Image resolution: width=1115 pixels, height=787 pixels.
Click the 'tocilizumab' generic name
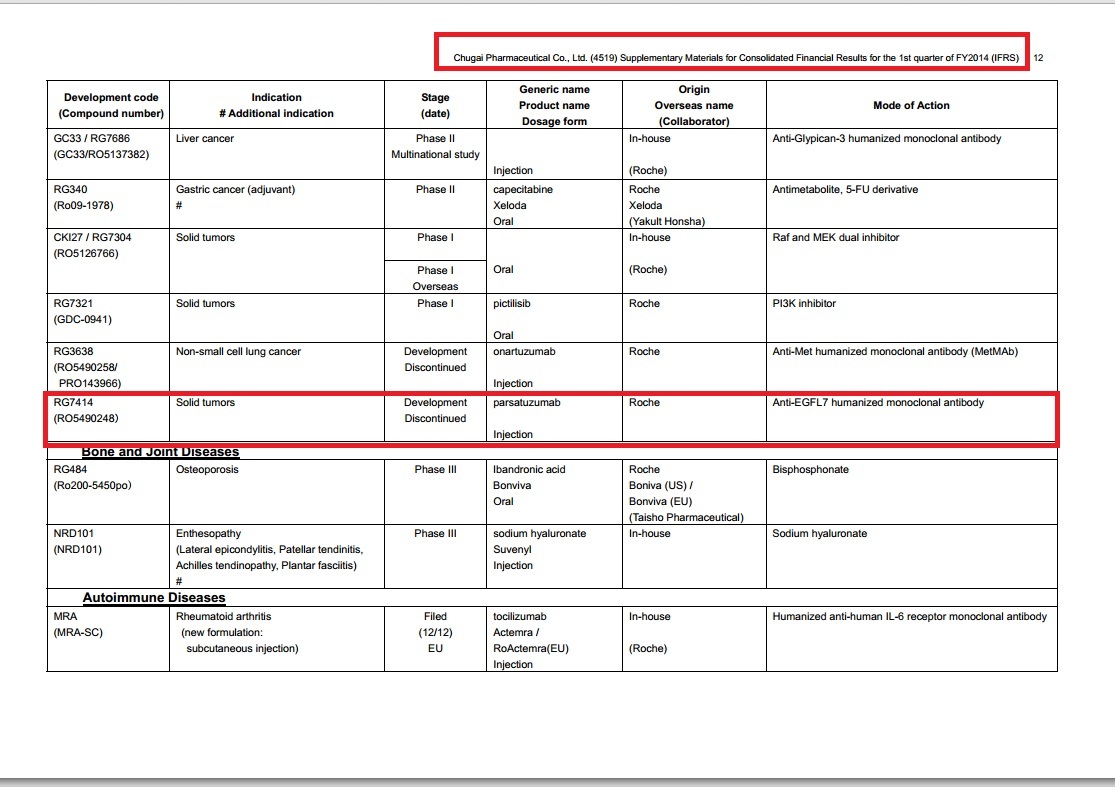520,617
